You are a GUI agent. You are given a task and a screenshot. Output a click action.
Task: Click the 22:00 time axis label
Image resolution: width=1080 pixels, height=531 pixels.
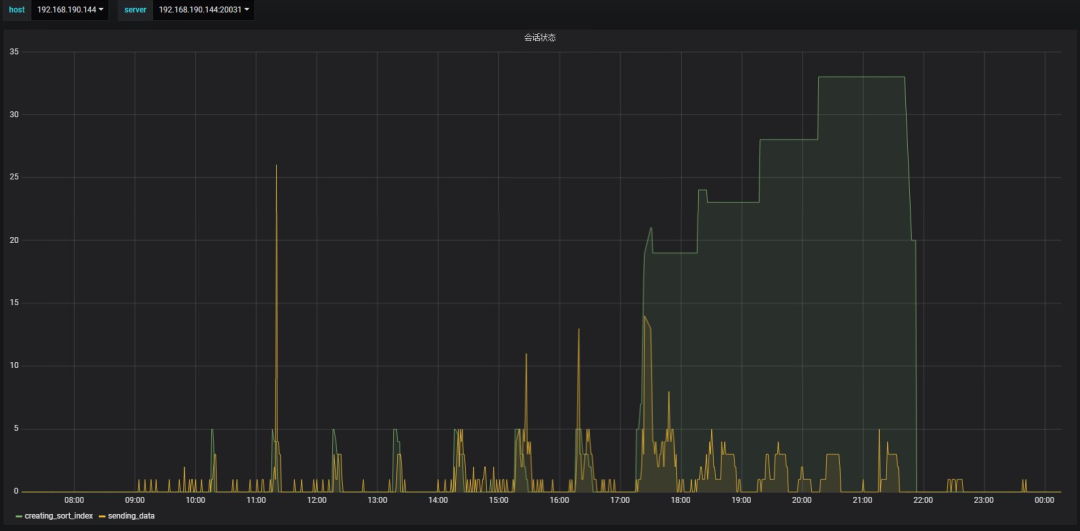pos(923,500)
